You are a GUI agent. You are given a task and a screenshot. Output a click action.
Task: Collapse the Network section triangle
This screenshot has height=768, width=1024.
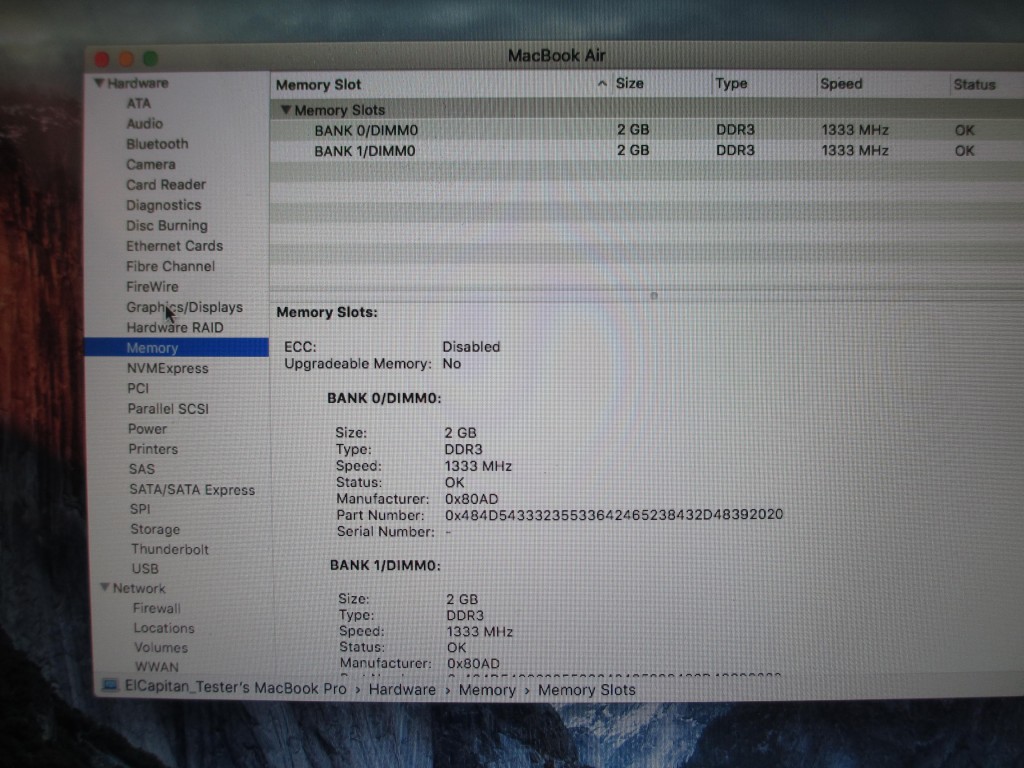tap(104, 587)
